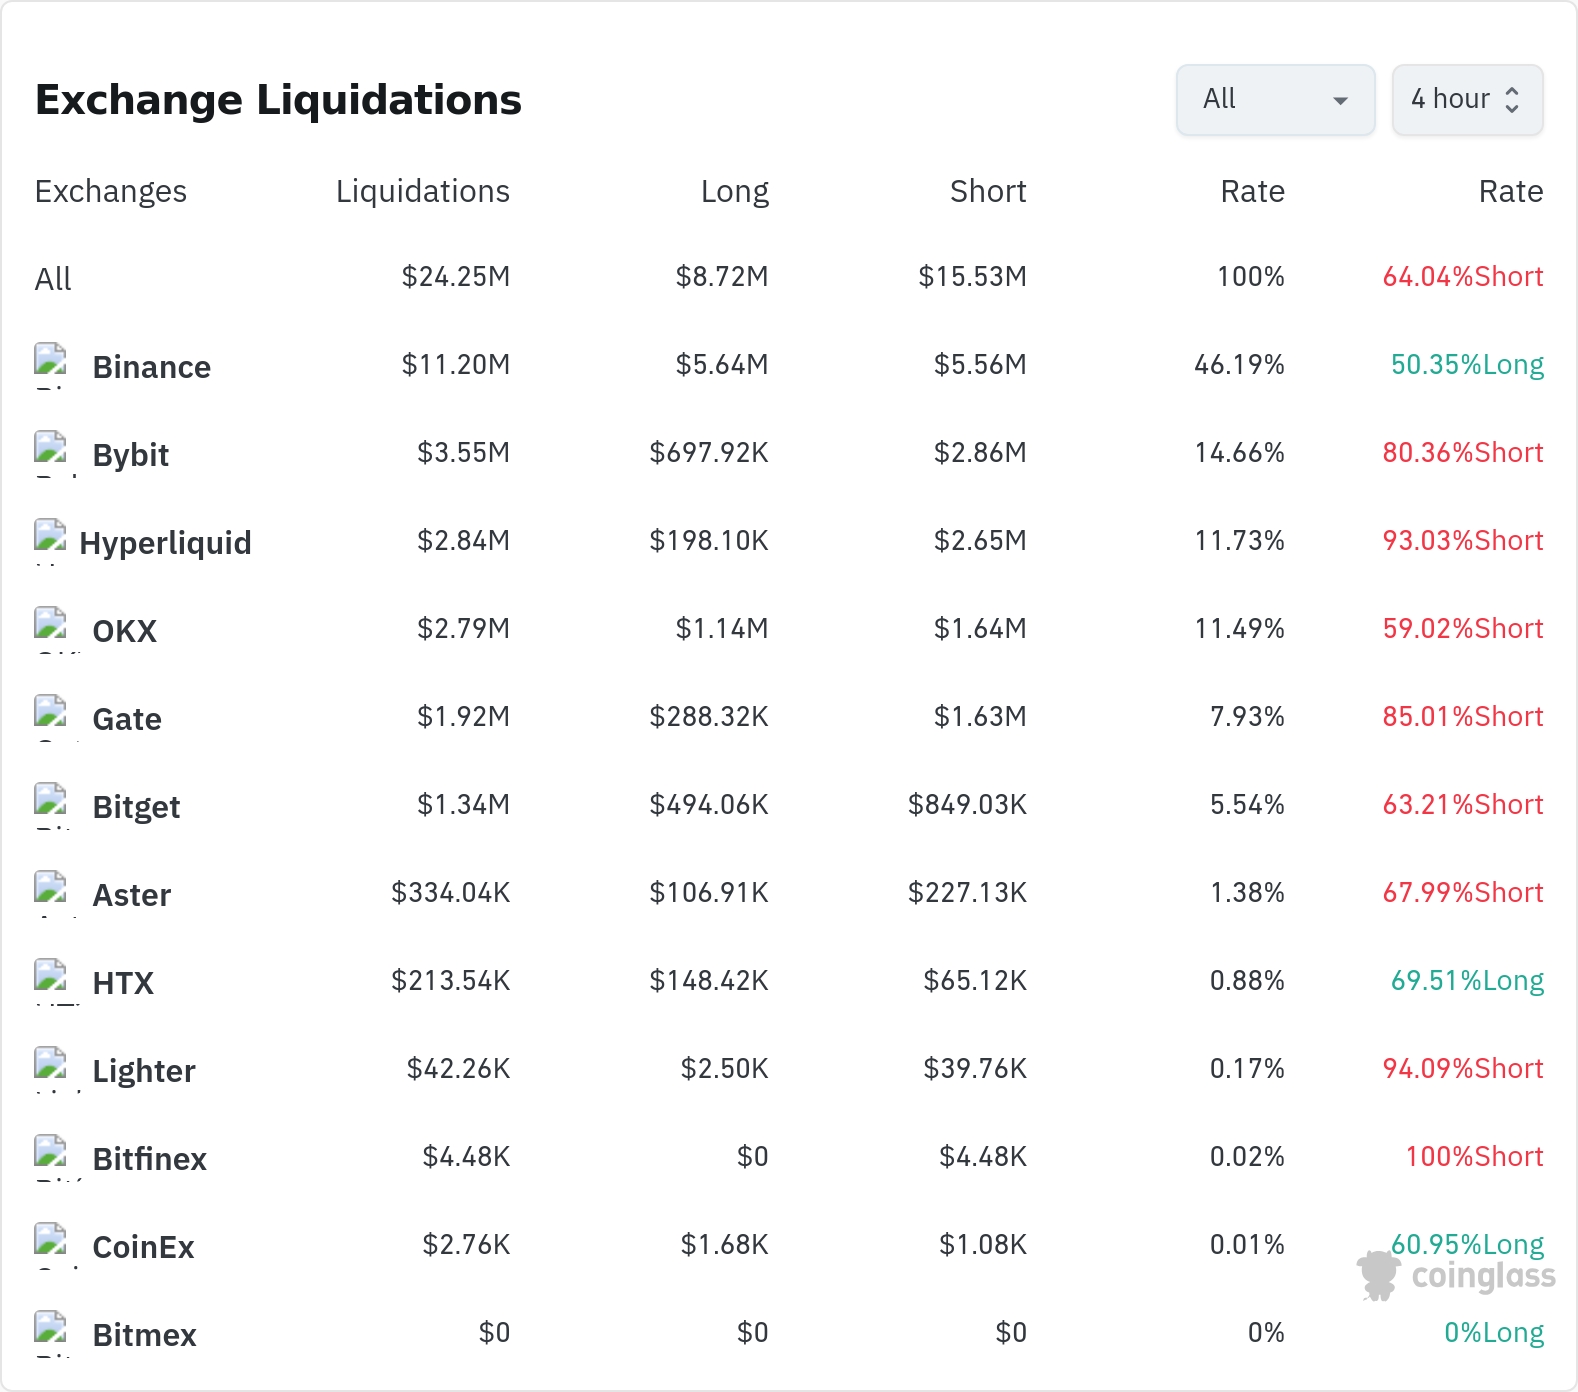Click the Hyperliquid logo icon
This screenshot has height=1392, width=1578.
tap(50, 542)
